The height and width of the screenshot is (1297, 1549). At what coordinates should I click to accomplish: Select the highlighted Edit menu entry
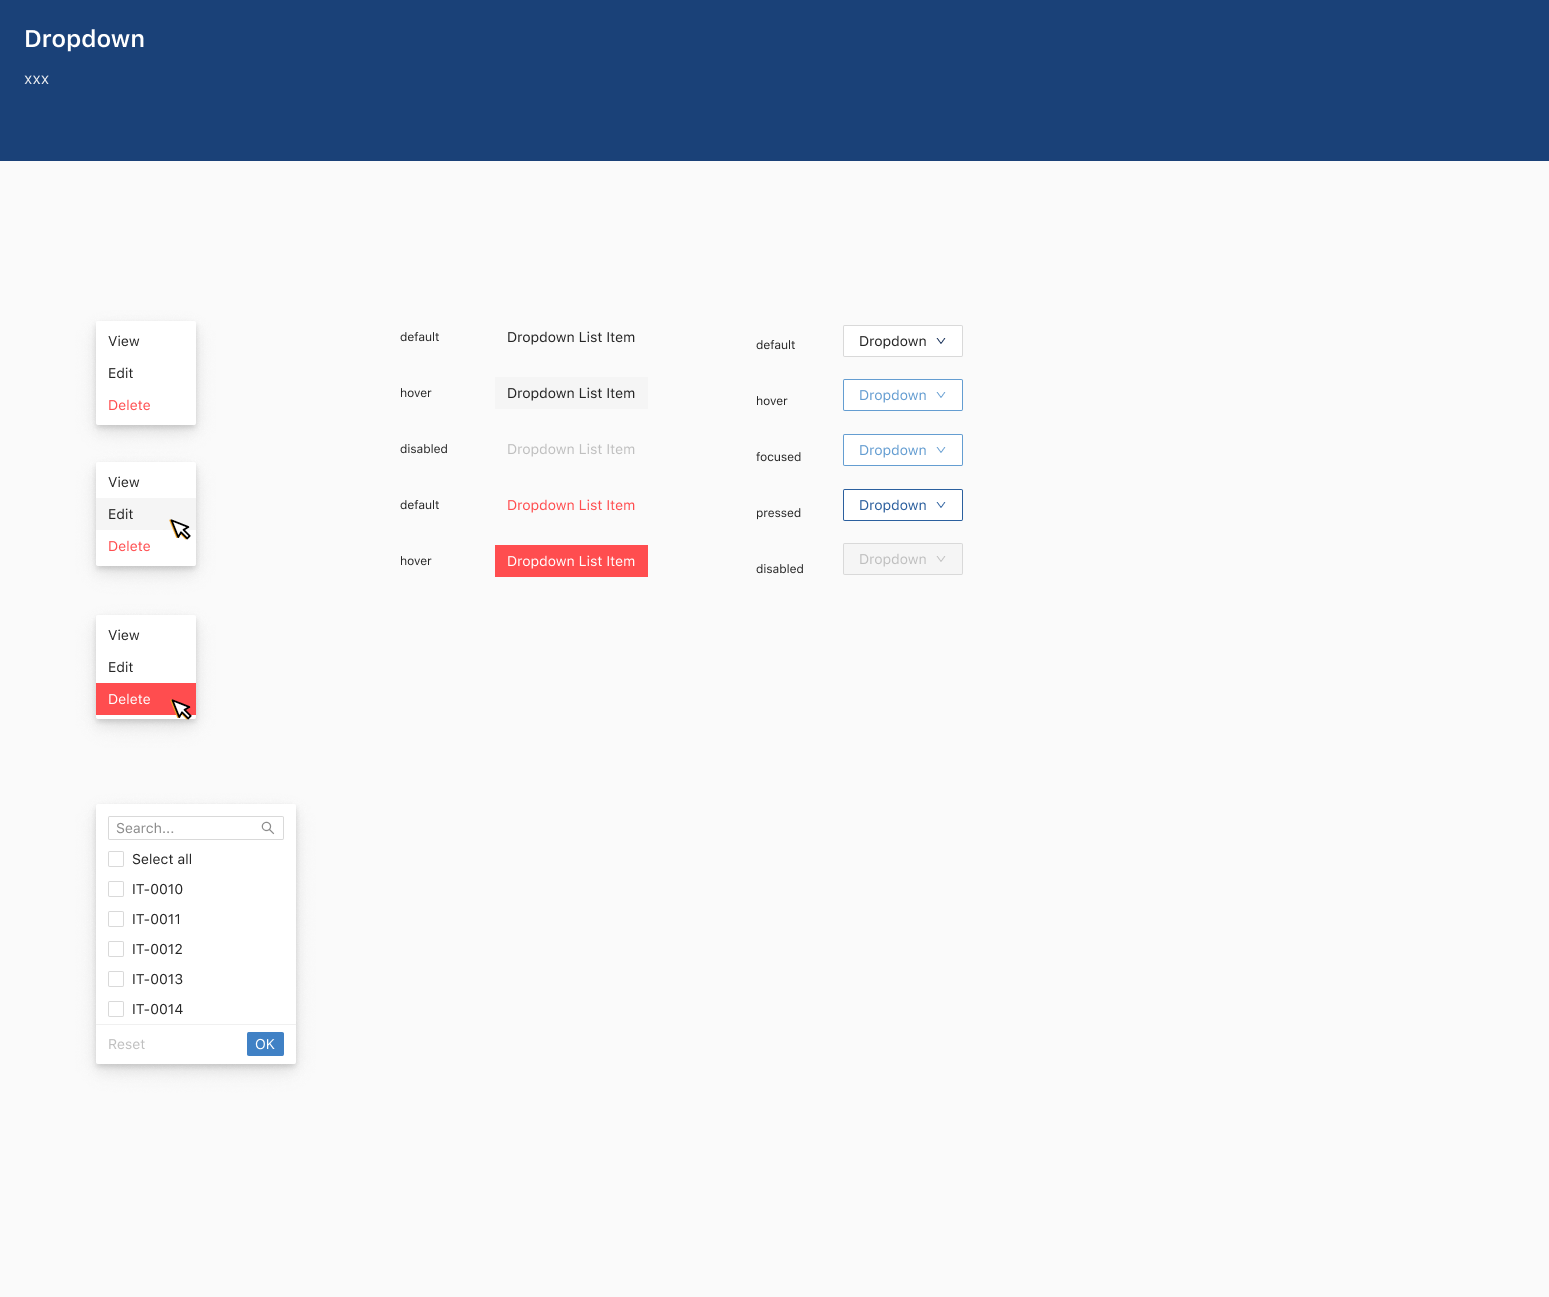click(121, 514)
